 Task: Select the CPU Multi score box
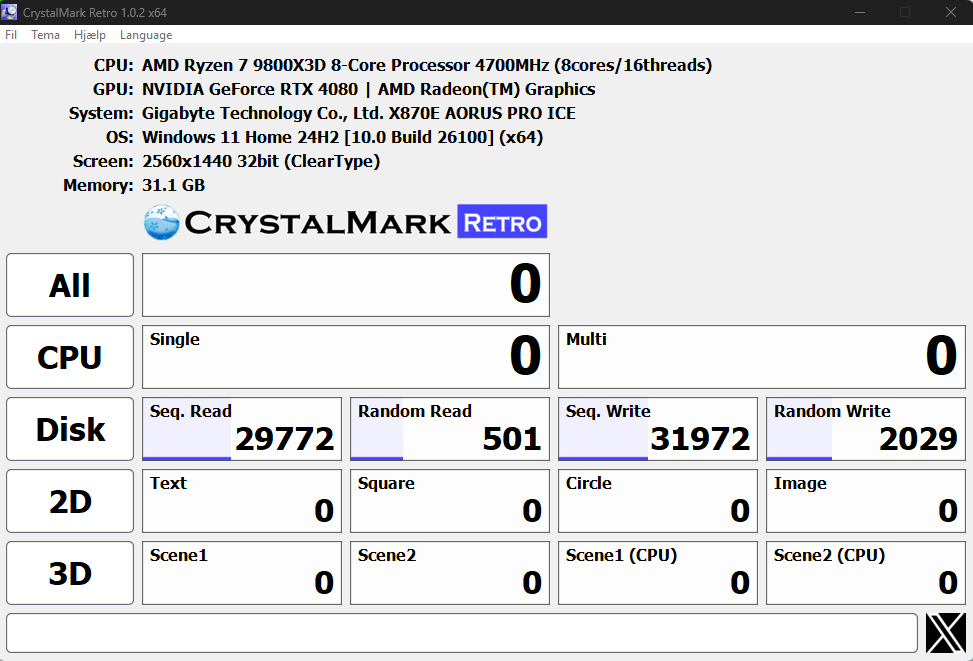(762, 357)
